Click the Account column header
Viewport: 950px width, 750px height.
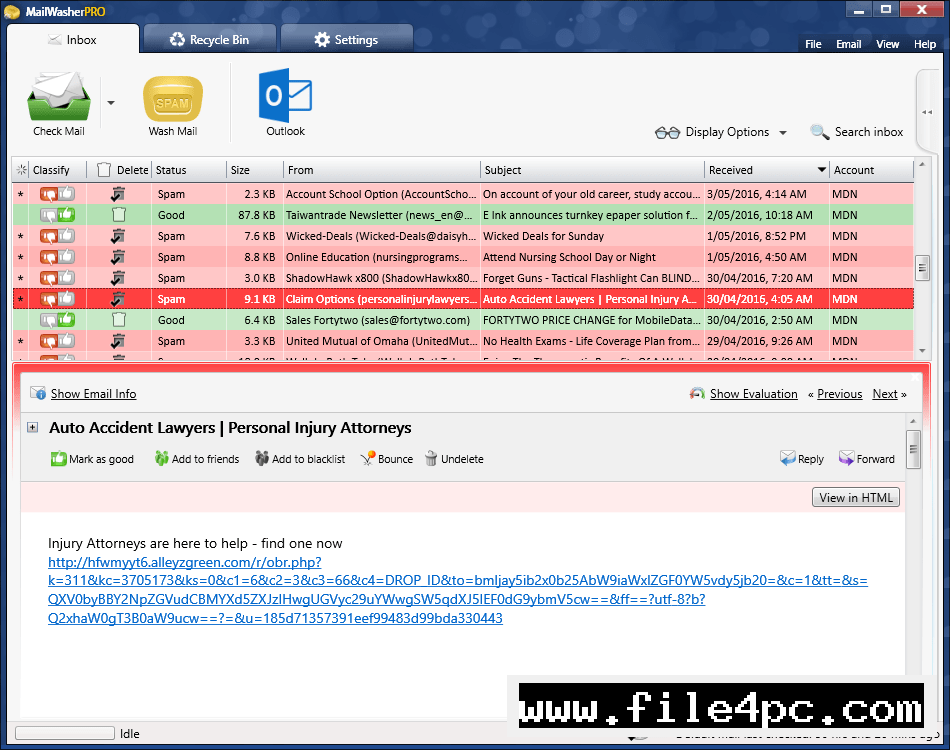pos(871,170)
